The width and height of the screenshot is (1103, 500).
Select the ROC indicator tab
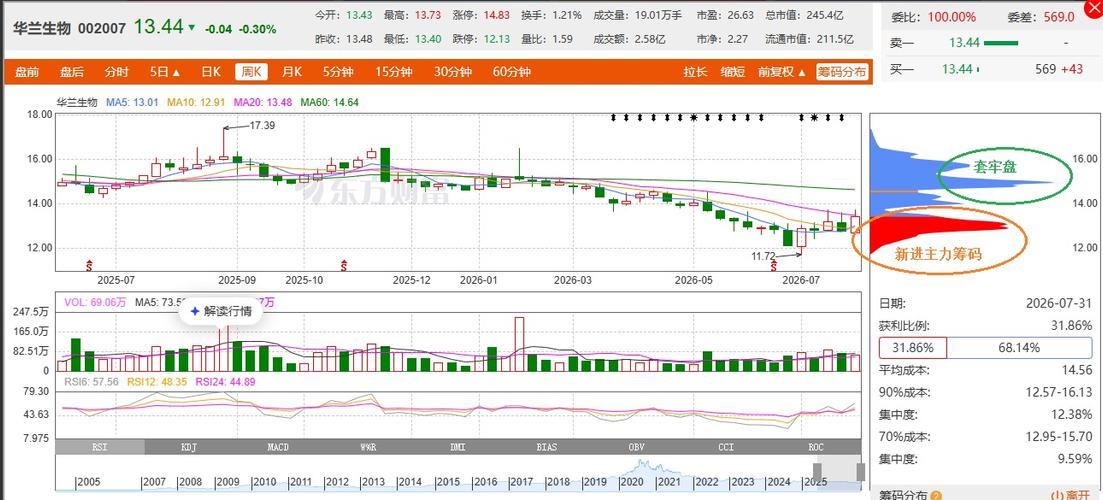(x=816, y=447)
